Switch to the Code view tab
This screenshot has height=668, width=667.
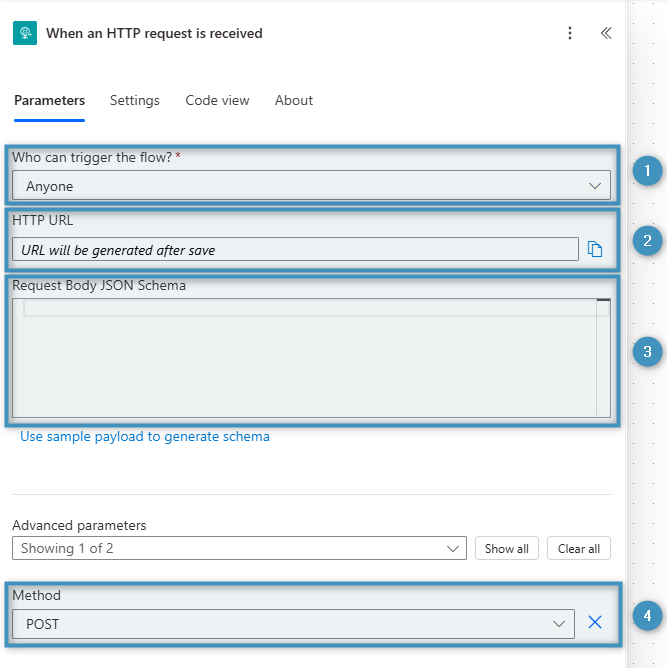tap(217, 101)
